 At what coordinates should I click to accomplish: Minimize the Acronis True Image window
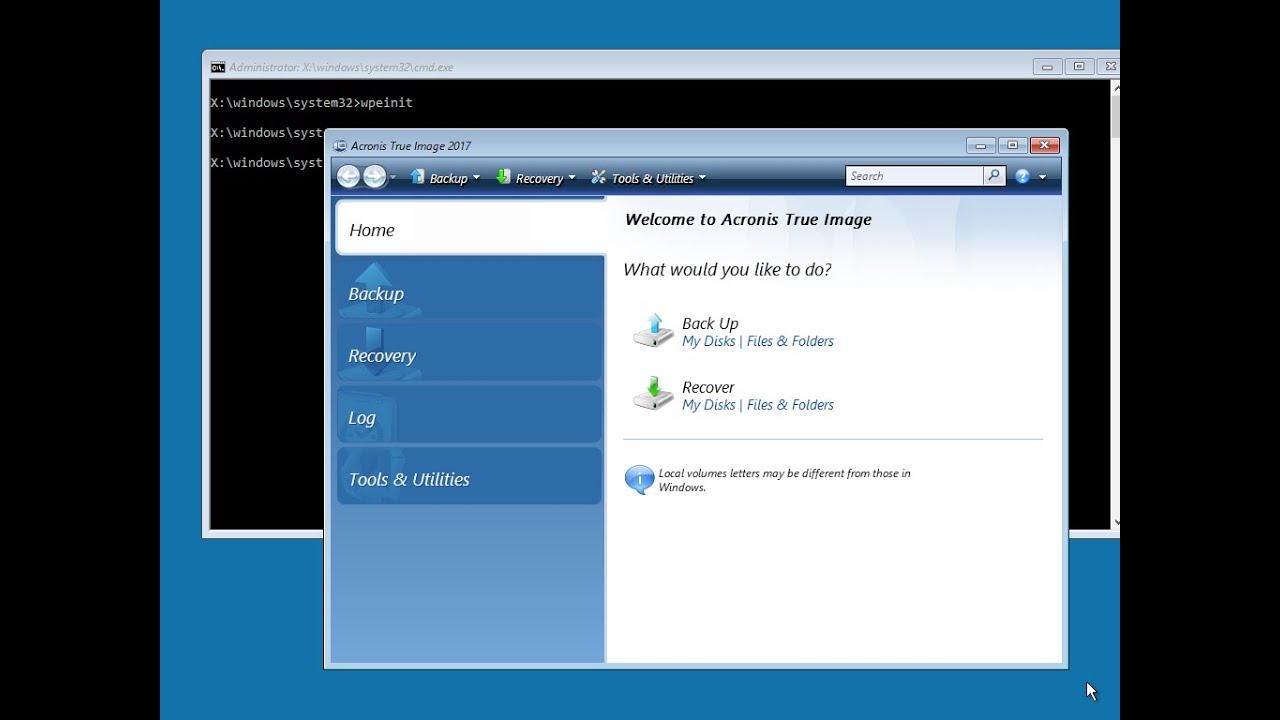(x=981, y=145)
